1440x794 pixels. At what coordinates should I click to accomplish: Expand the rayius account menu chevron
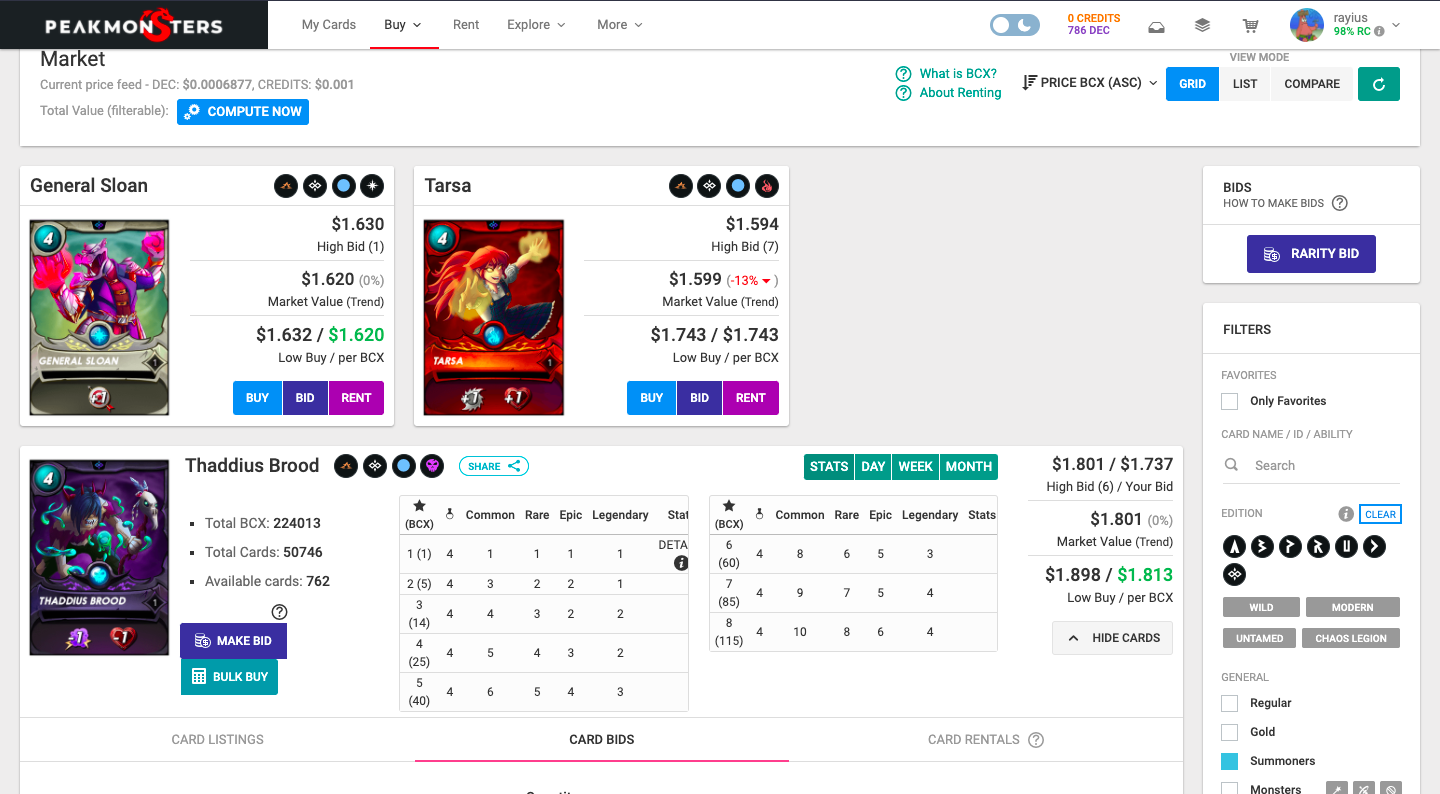pyautogui.click(x=1396, y=25)
